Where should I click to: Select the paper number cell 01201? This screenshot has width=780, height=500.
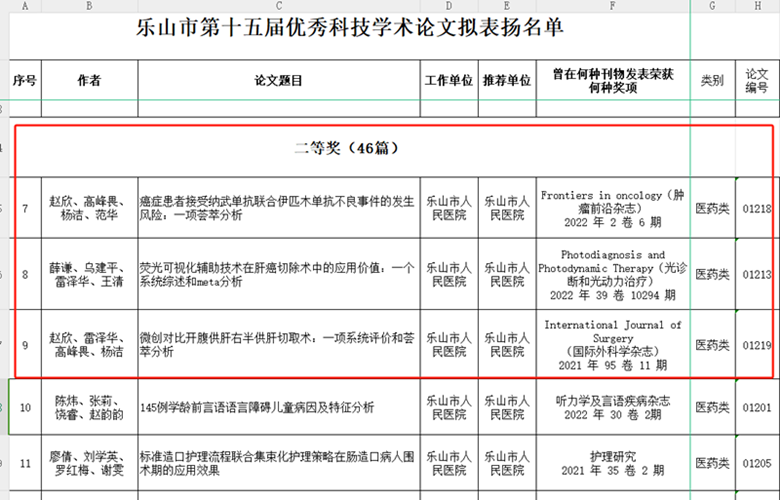[x=757, y=407]
